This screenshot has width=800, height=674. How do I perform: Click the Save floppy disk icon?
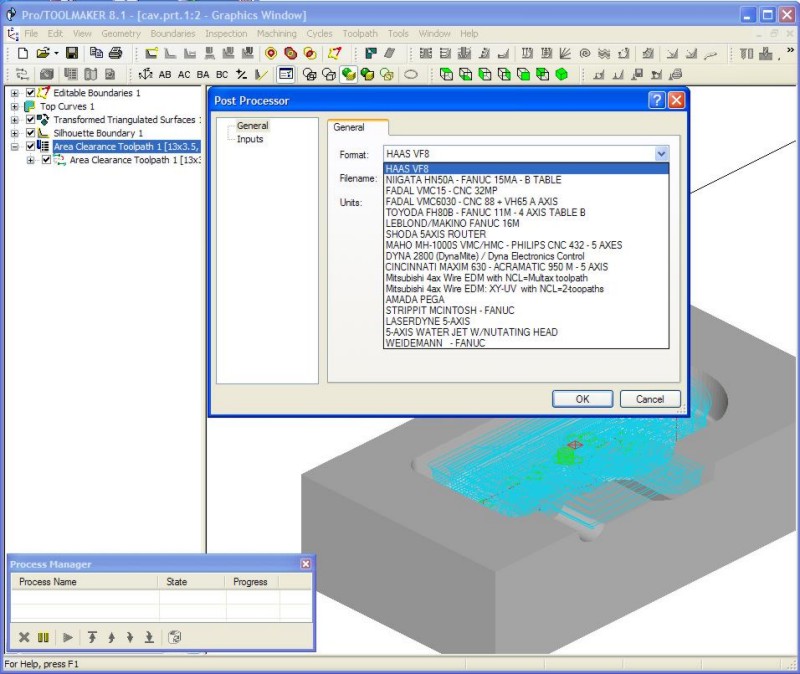71,53
